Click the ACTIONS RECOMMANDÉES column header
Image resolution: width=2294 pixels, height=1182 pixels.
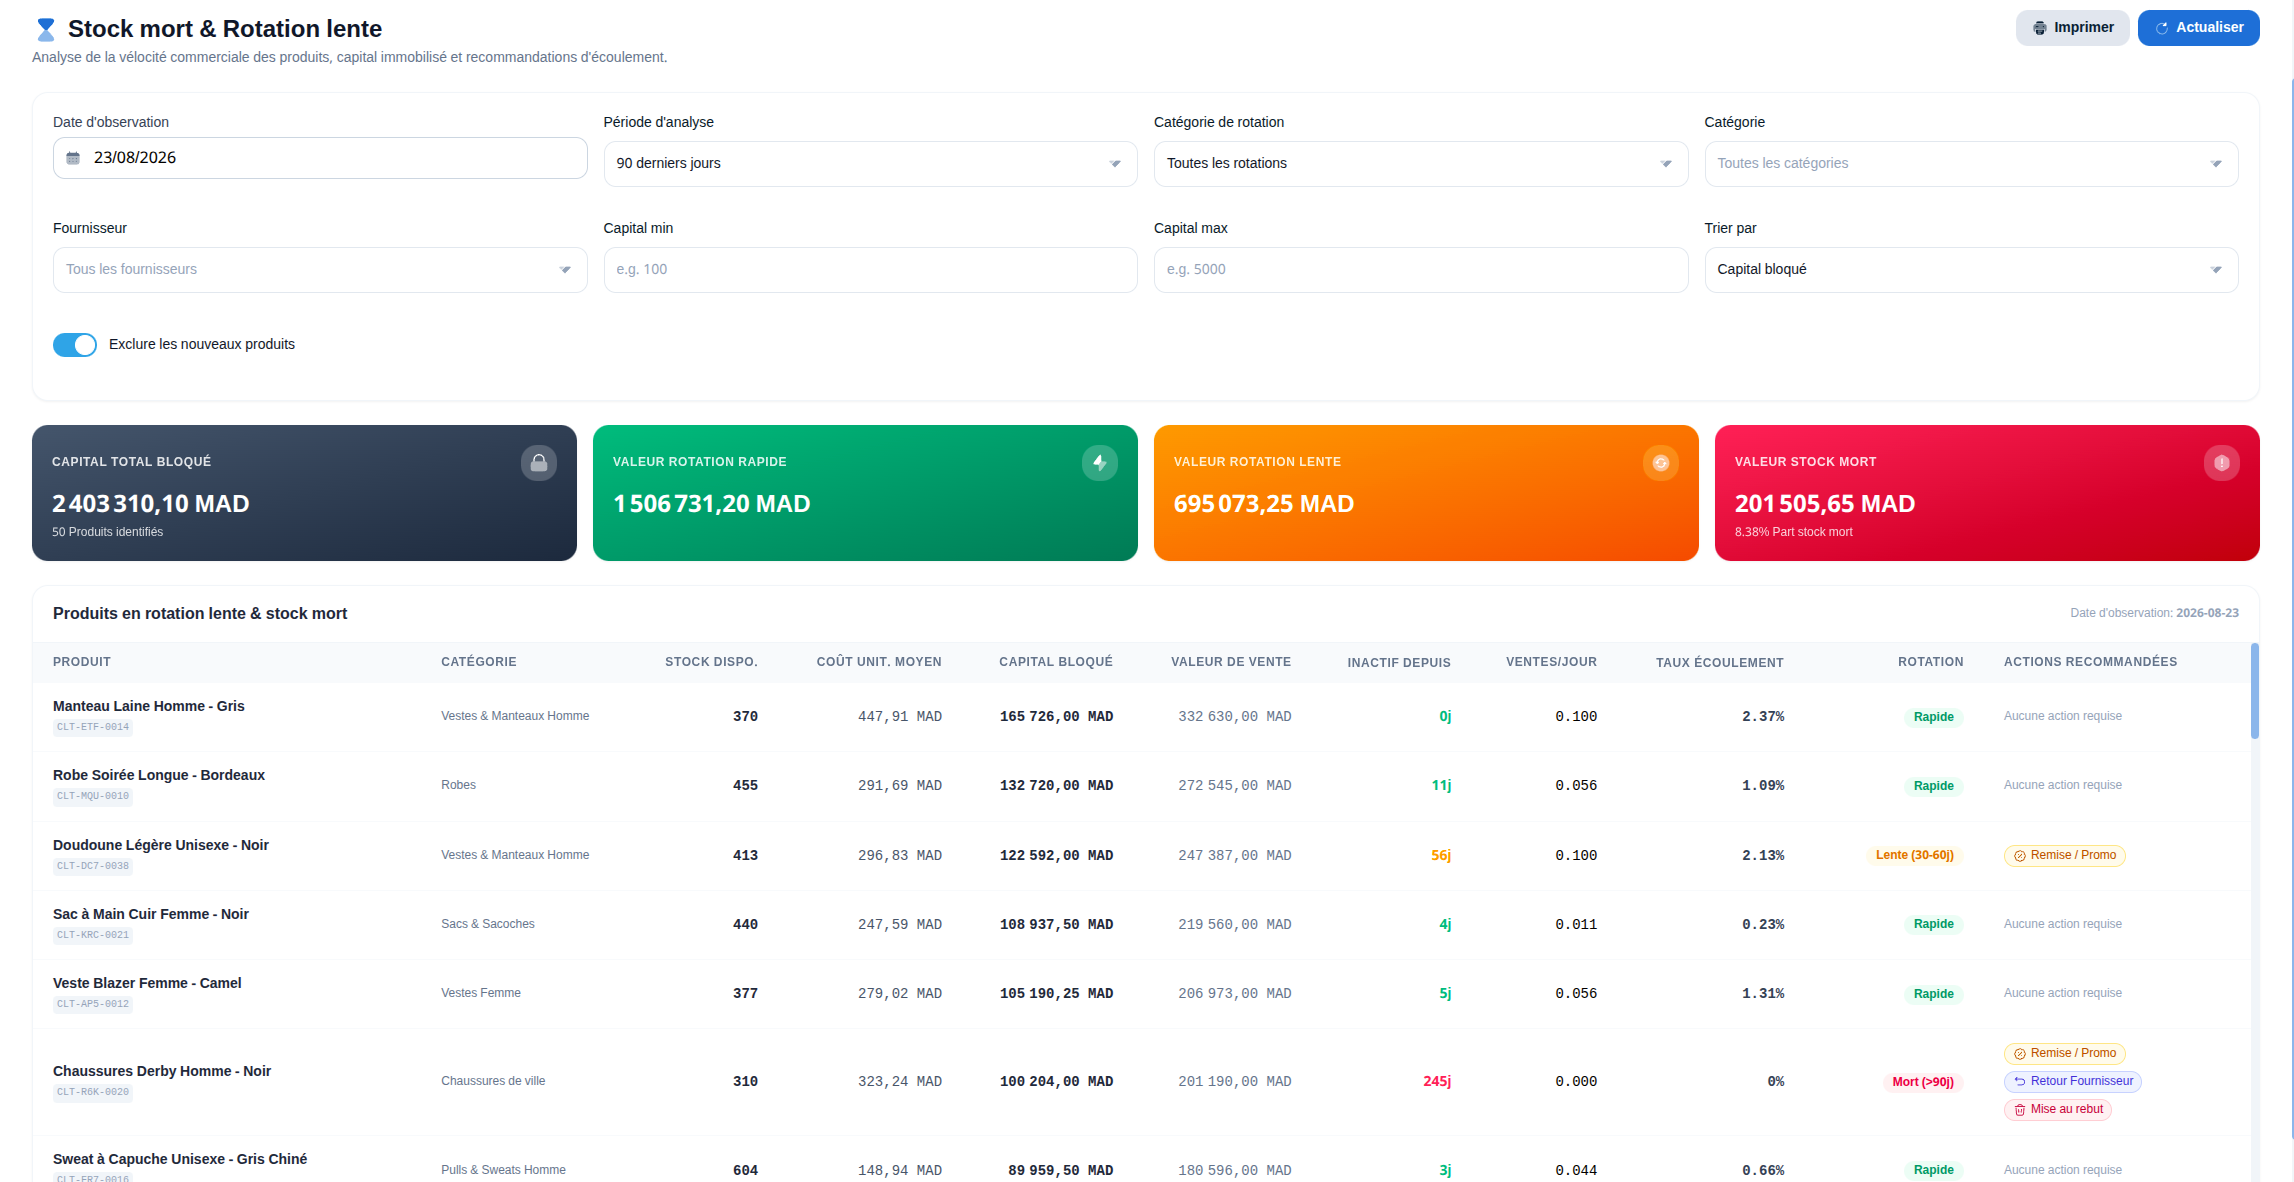point(2090,662)
